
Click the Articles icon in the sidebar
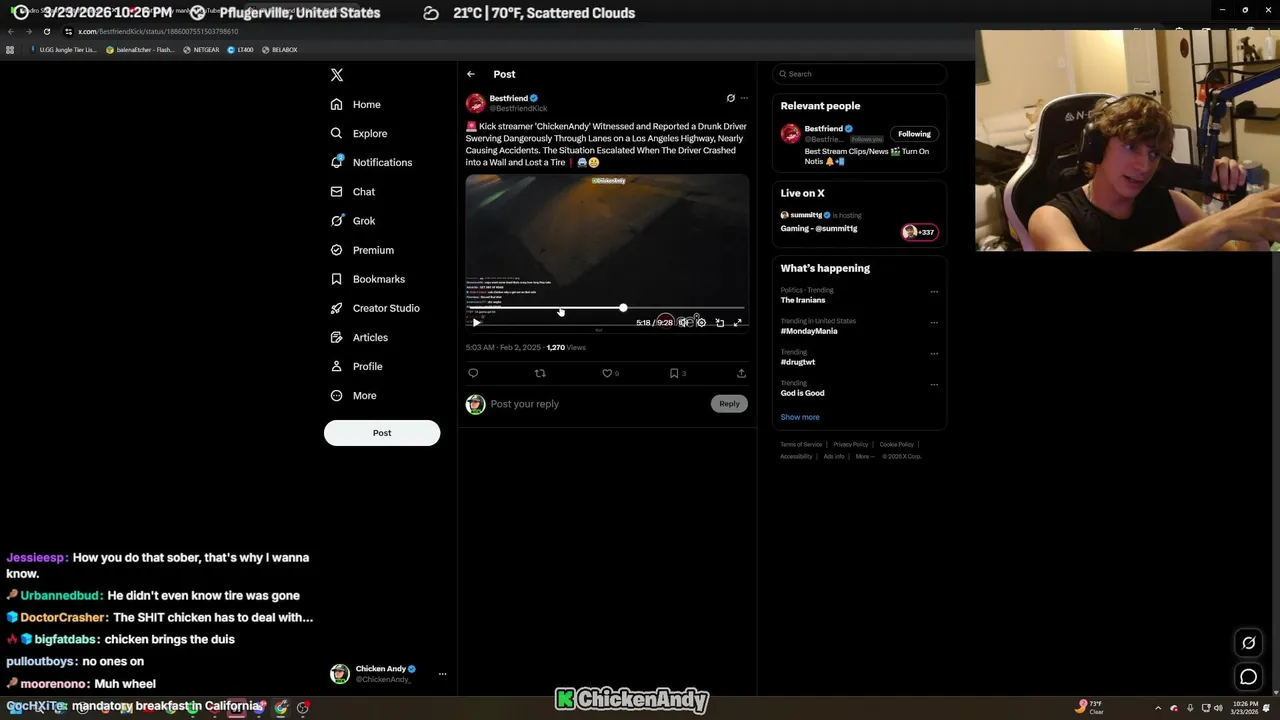(x=336, y=337)
